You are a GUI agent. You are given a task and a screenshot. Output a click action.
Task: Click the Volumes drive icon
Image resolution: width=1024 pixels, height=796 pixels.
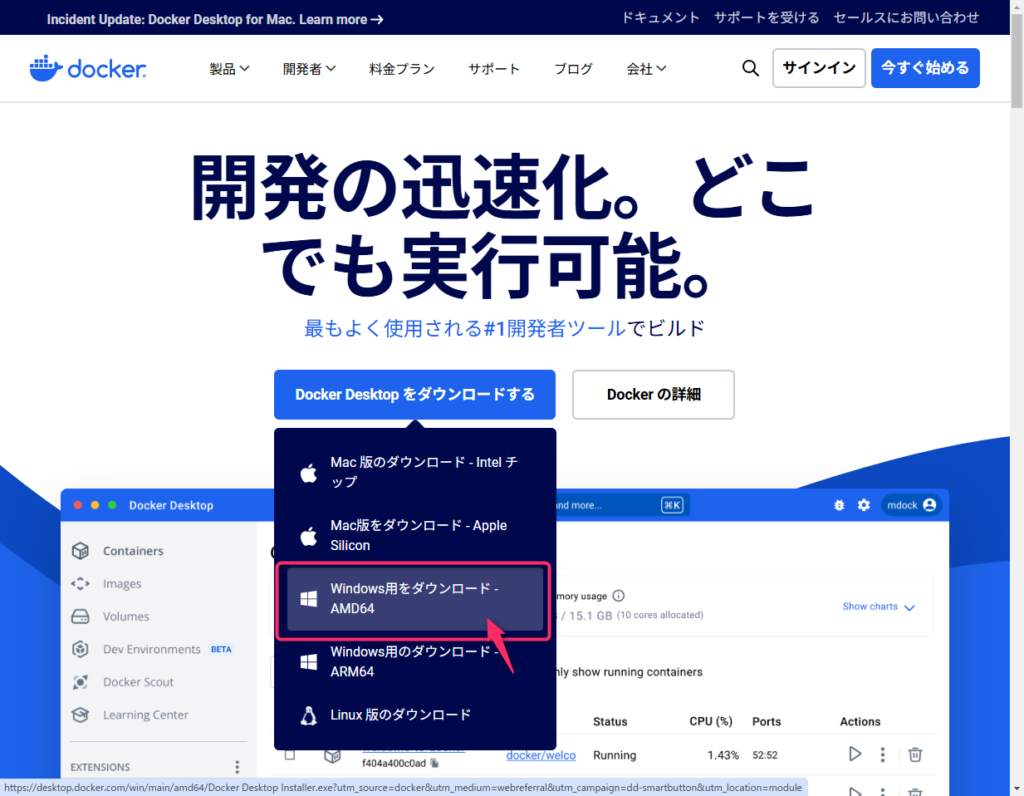coord(80,616)
